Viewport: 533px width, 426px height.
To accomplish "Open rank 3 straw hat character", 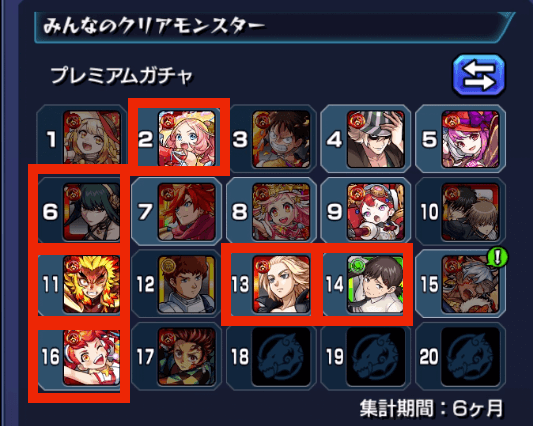I will click(x=281, y=139).
